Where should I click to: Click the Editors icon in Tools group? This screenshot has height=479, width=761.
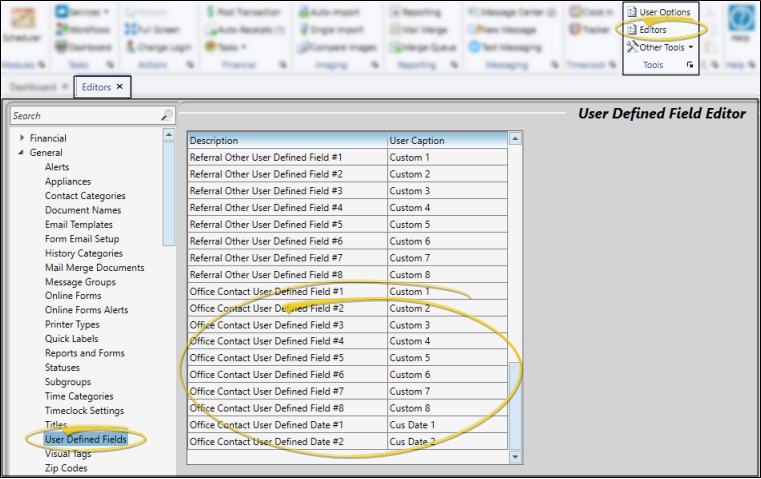pos(632,30)
